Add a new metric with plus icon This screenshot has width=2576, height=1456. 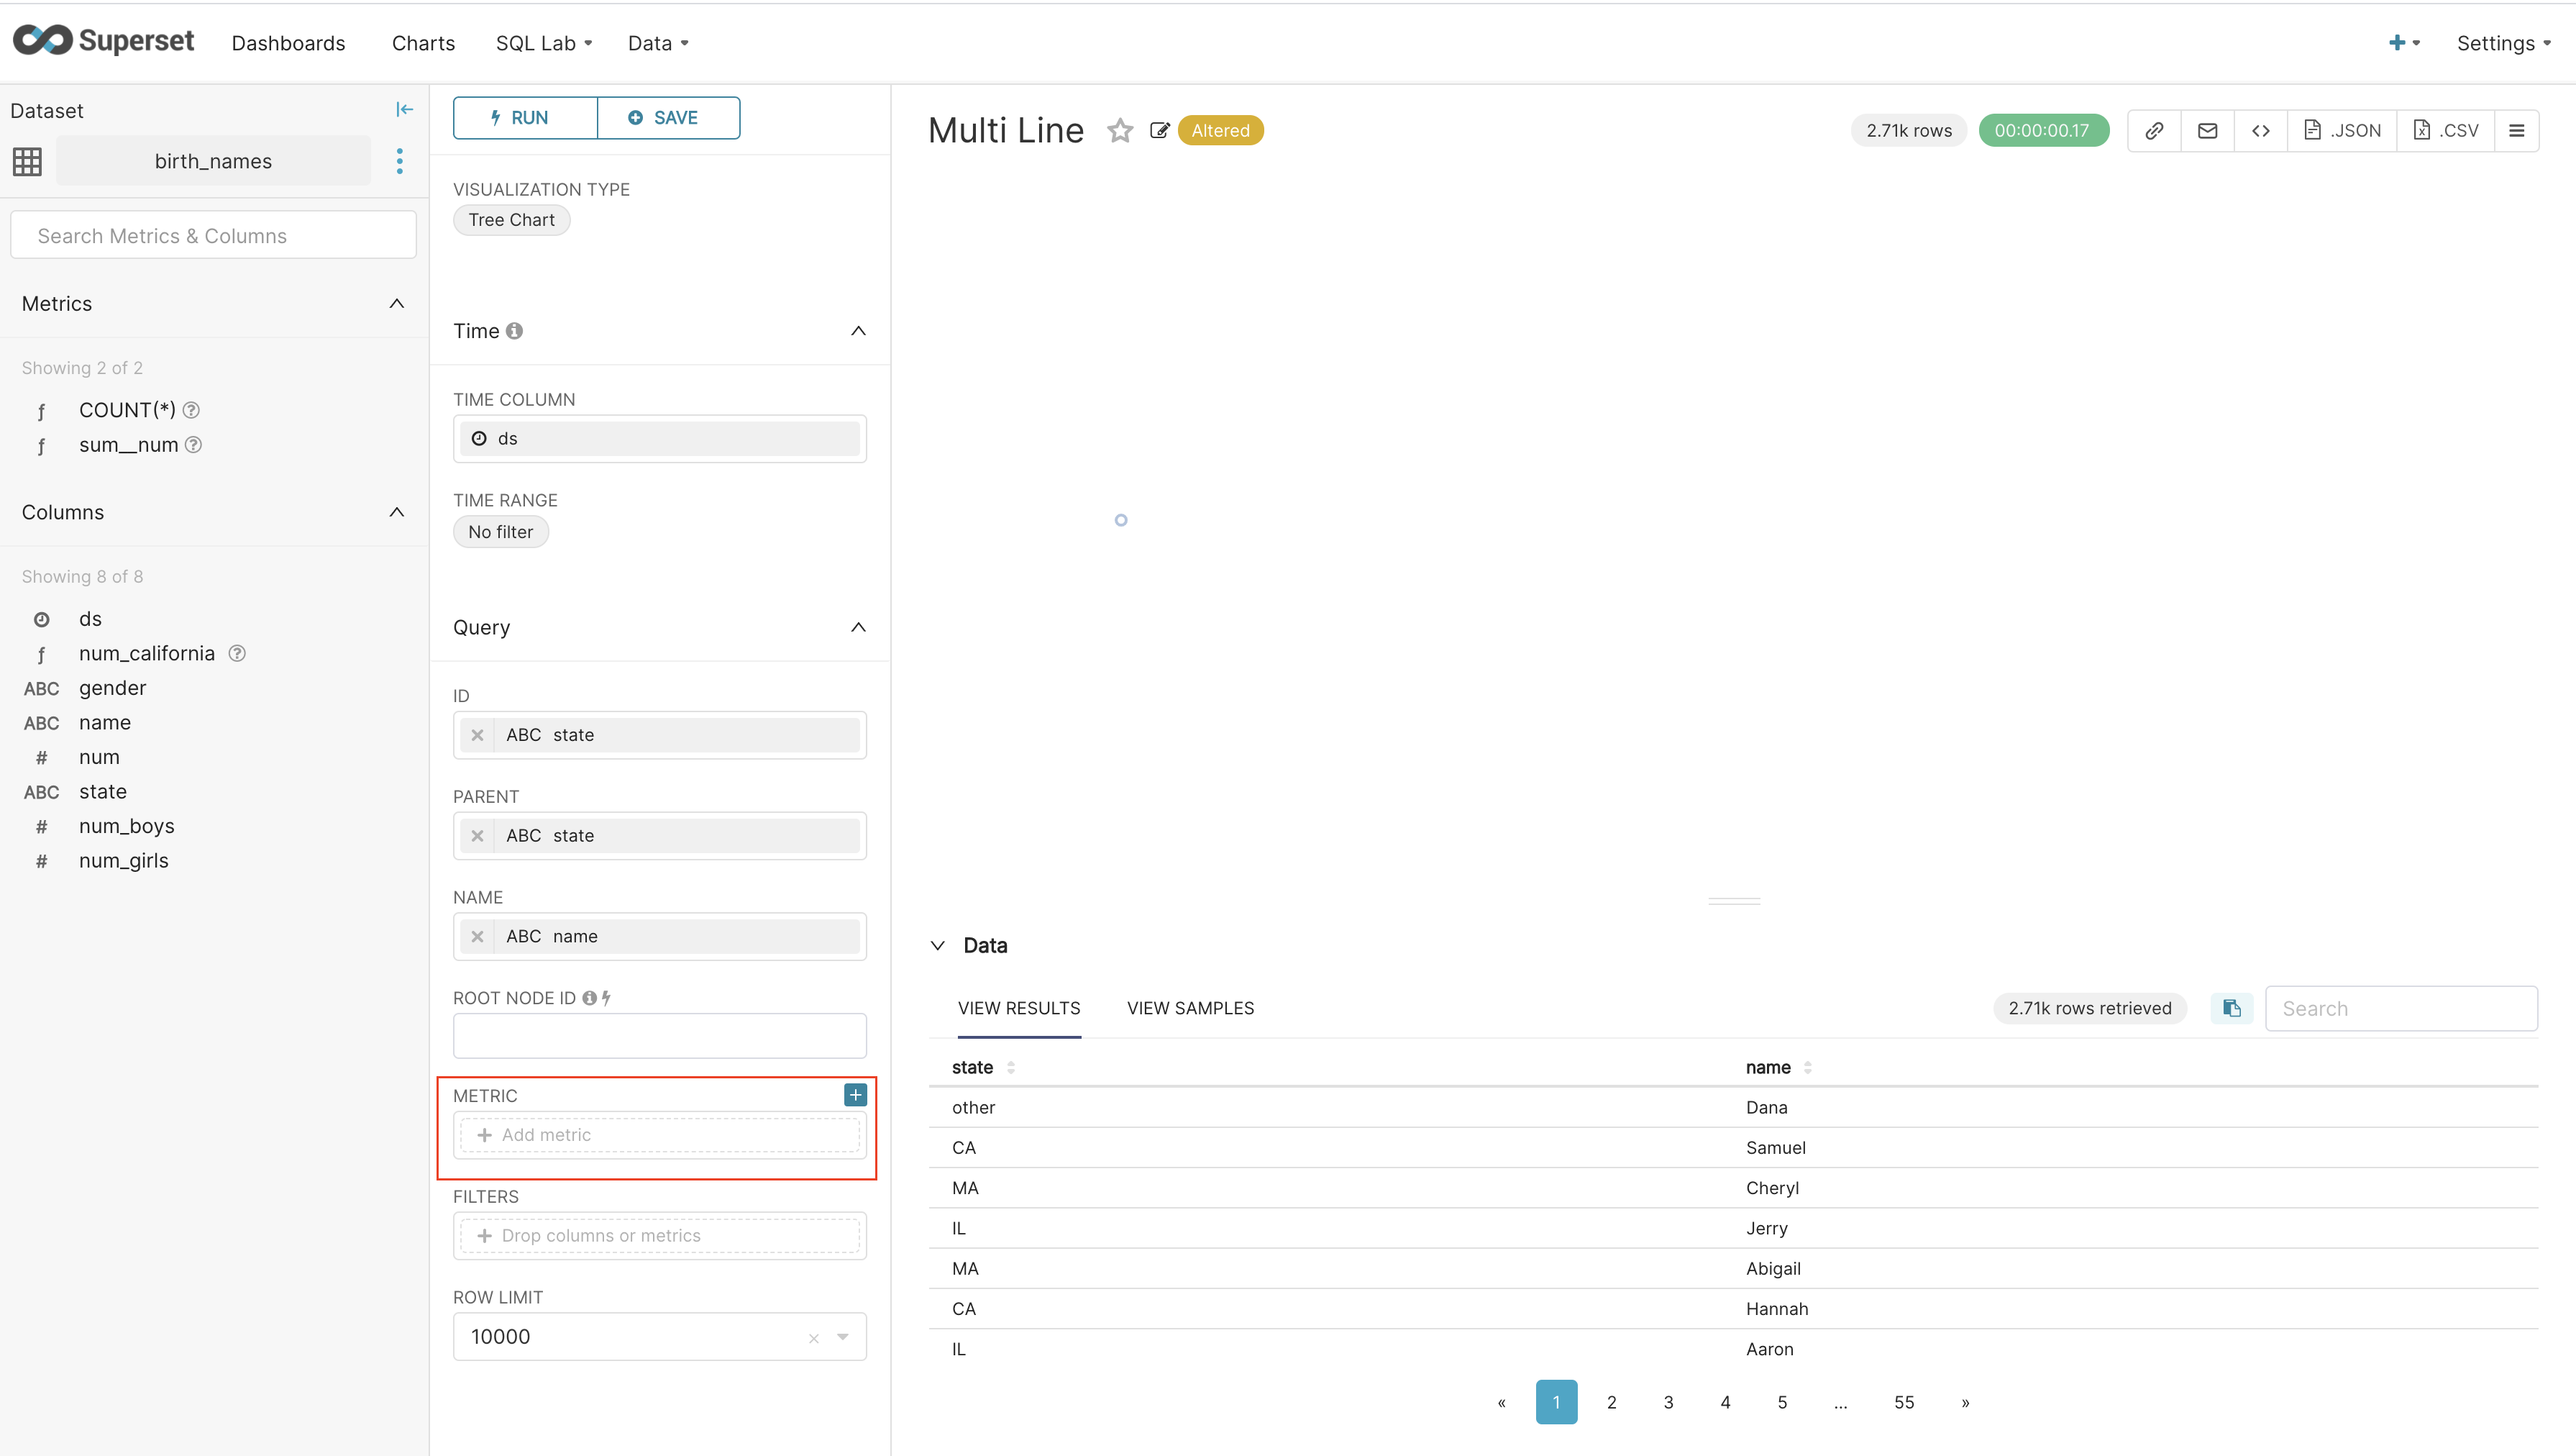[855, 1095]
